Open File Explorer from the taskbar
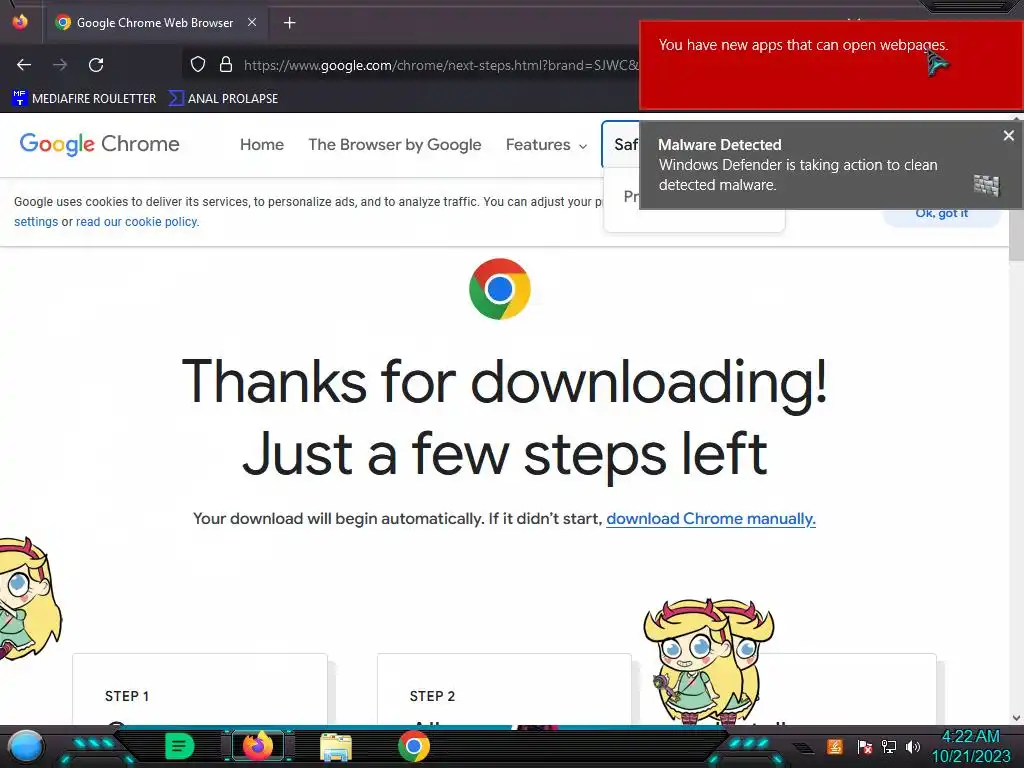The image size is (1024, 768). 336,747
